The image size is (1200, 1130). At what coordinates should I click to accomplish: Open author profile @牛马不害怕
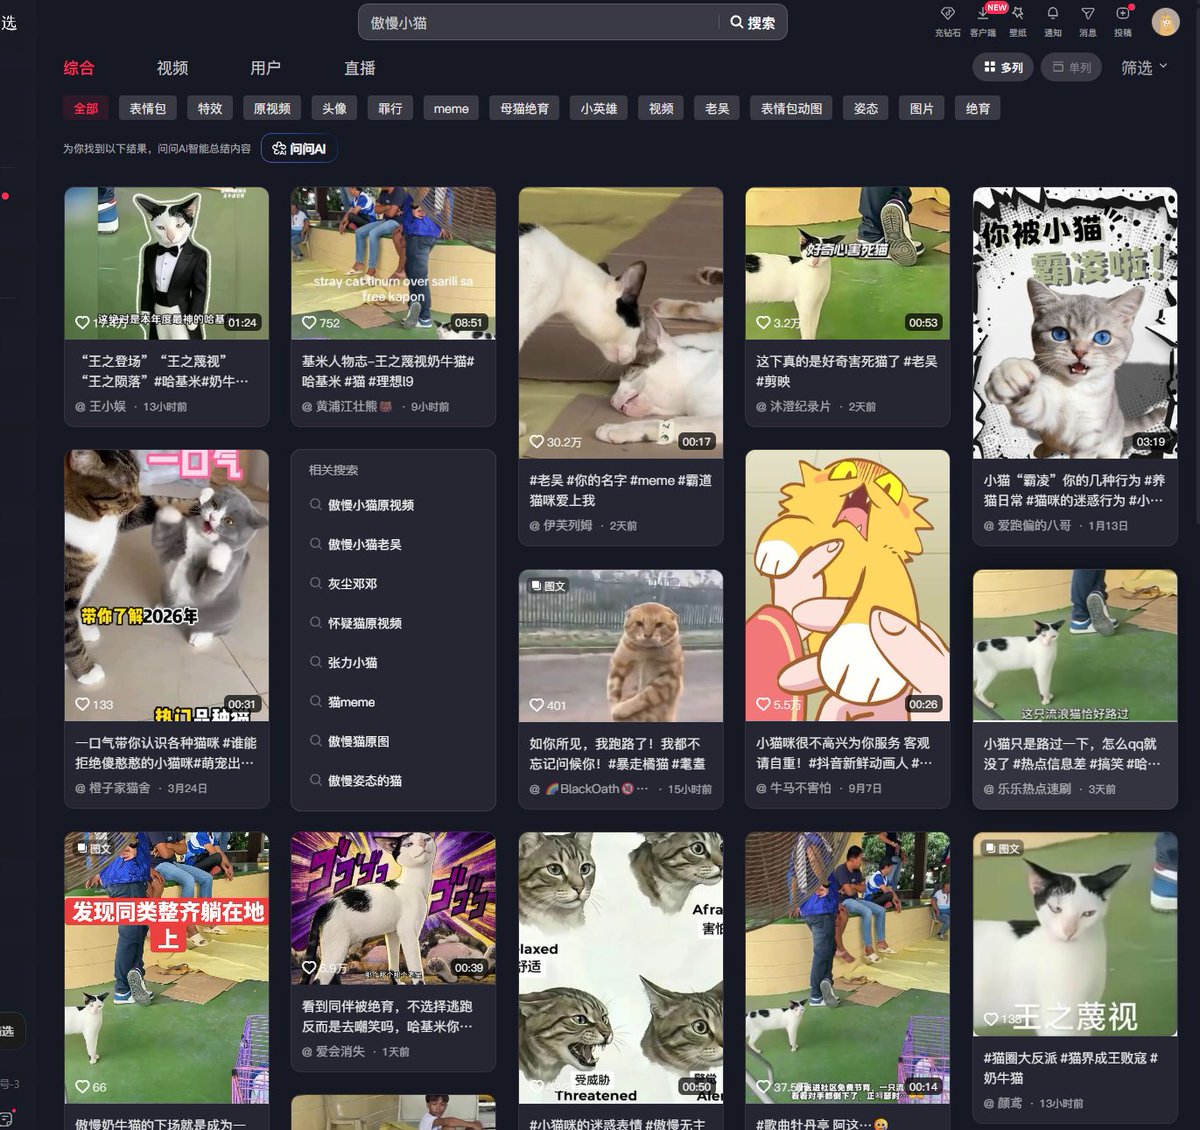(x=794, y=788)
